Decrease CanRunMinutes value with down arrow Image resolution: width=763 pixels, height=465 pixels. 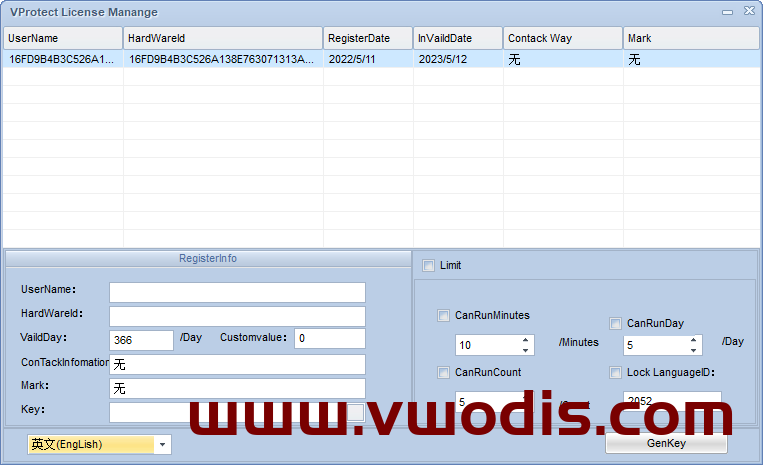tap(526, 350)
